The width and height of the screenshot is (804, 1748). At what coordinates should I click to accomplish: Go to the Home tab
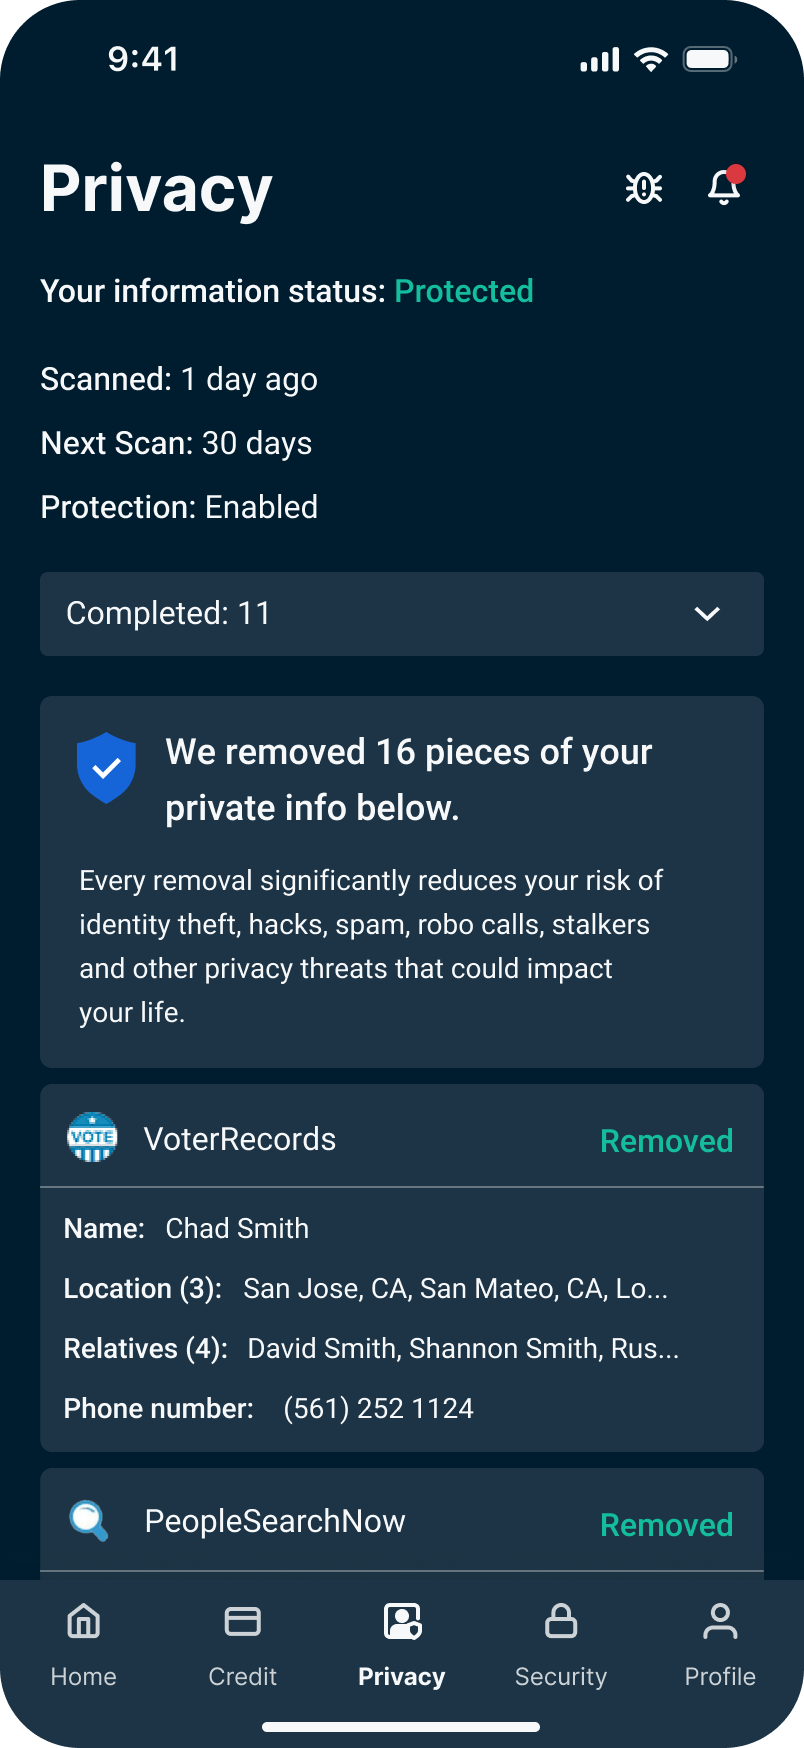[84, 1644]
